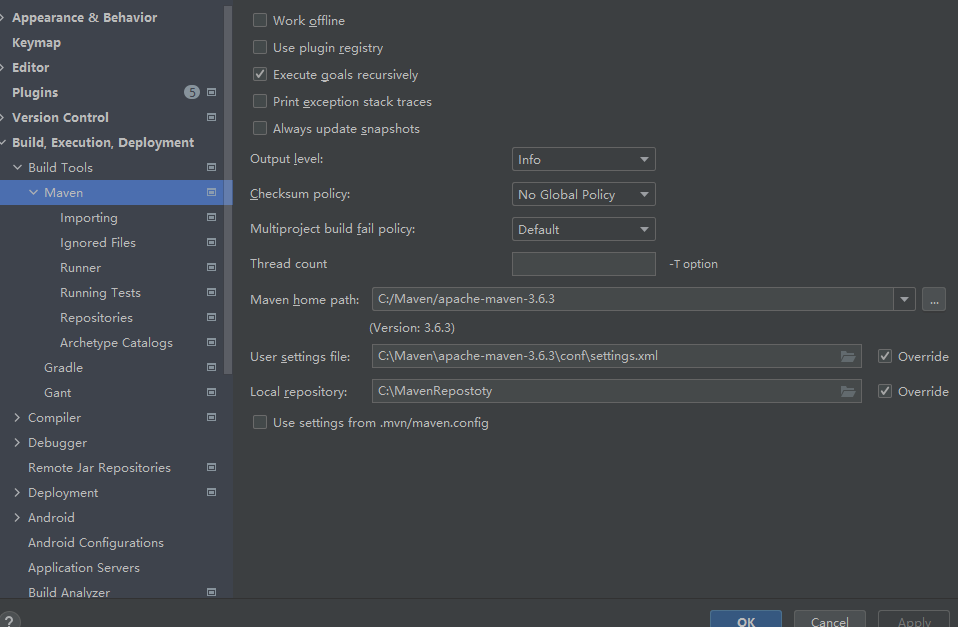
Task: Open the Checksum policy dropdown
Action: click(x=583, y=194)
